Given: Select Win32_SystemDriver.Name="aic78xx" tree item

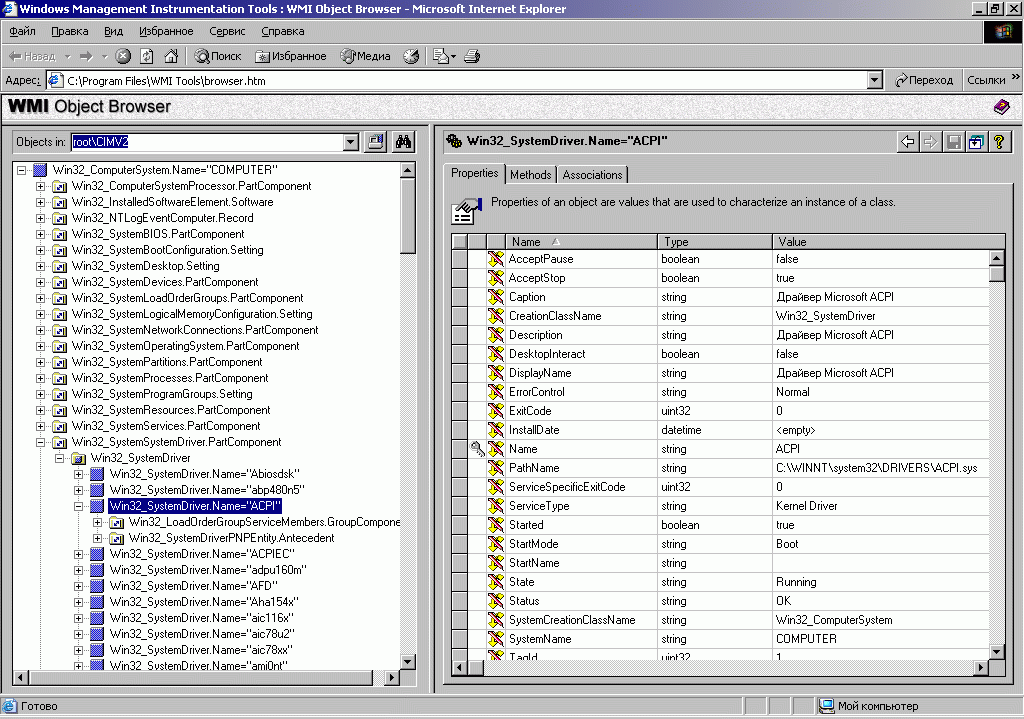Looking at the screenshot, I should point(201,650).
